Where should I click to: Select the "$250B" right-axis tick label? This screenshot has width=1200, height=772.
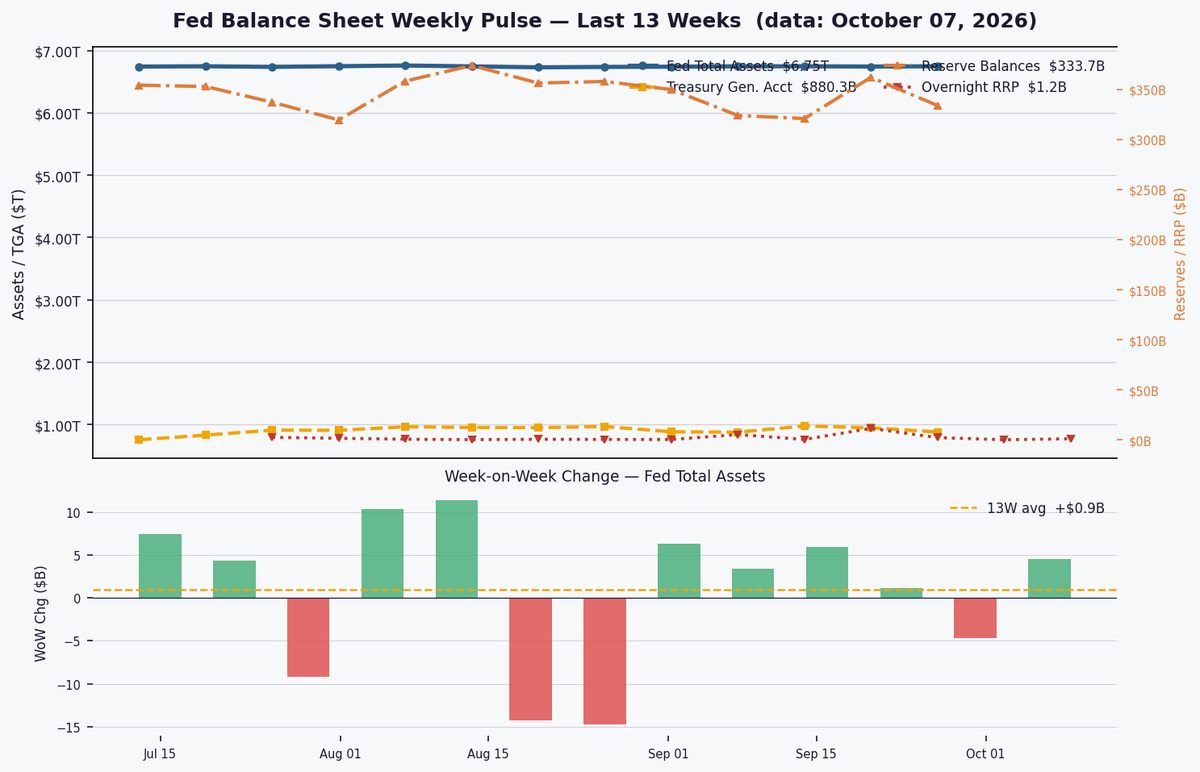1147,191
